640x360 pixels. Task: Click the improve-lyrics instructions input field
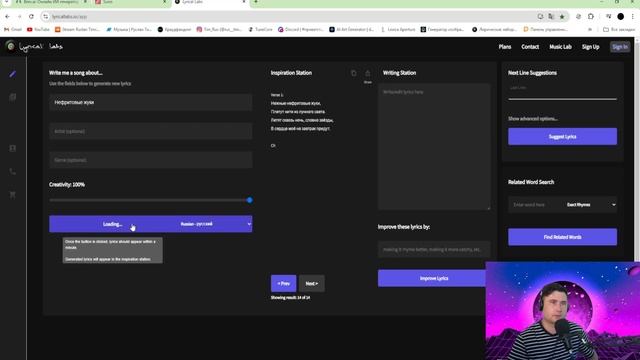[433, 249]
